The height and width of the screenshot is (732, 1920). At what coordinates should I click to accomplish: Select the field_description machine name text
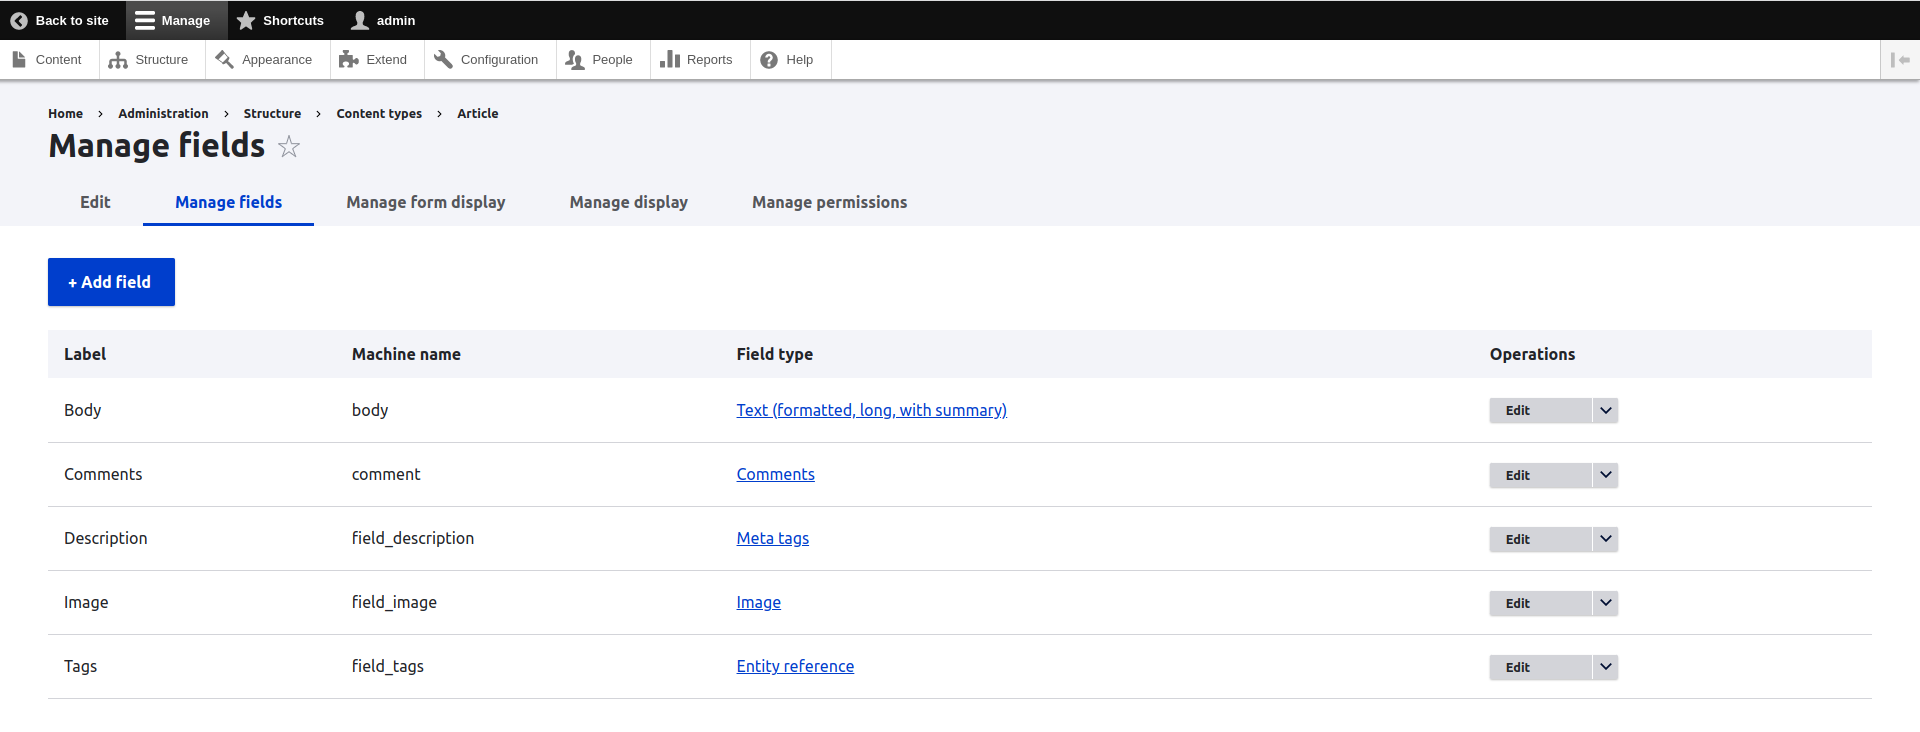tap(413, 538)
